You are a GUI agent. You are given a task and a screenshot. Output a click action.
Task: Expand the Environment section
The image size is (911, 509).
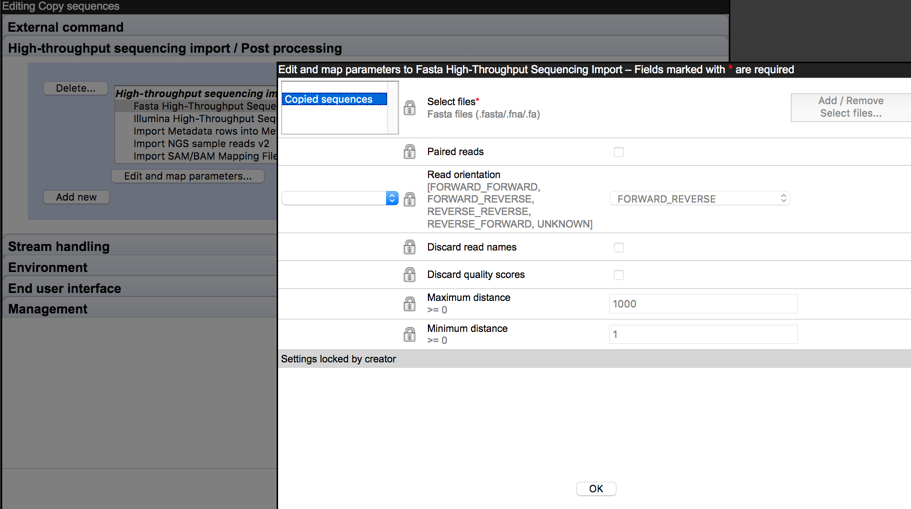point(139,267)
